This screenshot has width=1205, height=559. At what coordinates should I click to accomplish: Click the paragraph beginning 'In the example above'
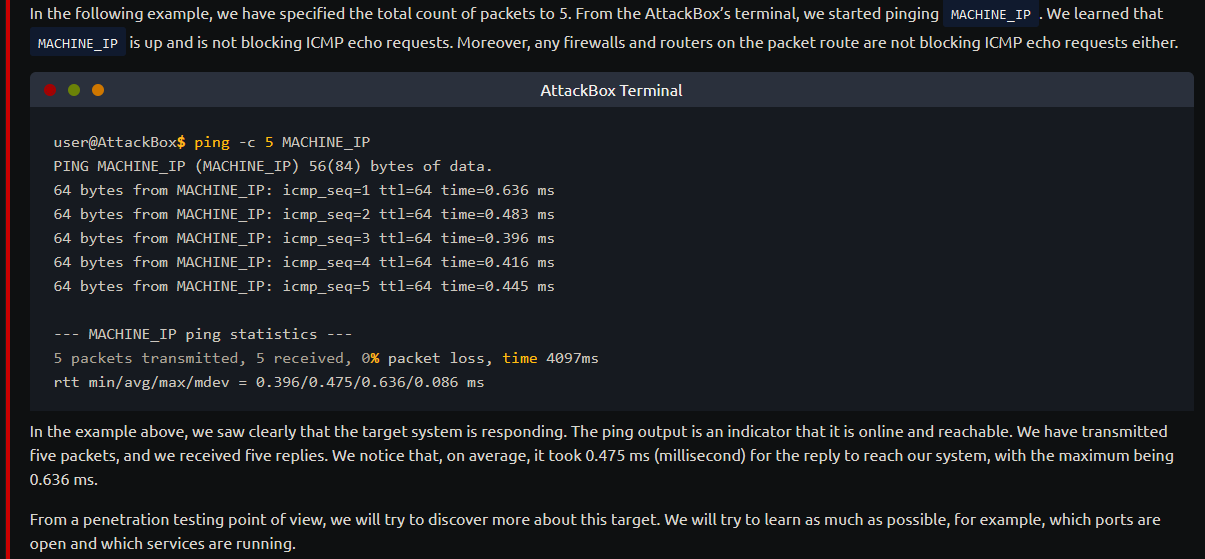[x=601, y=456]
